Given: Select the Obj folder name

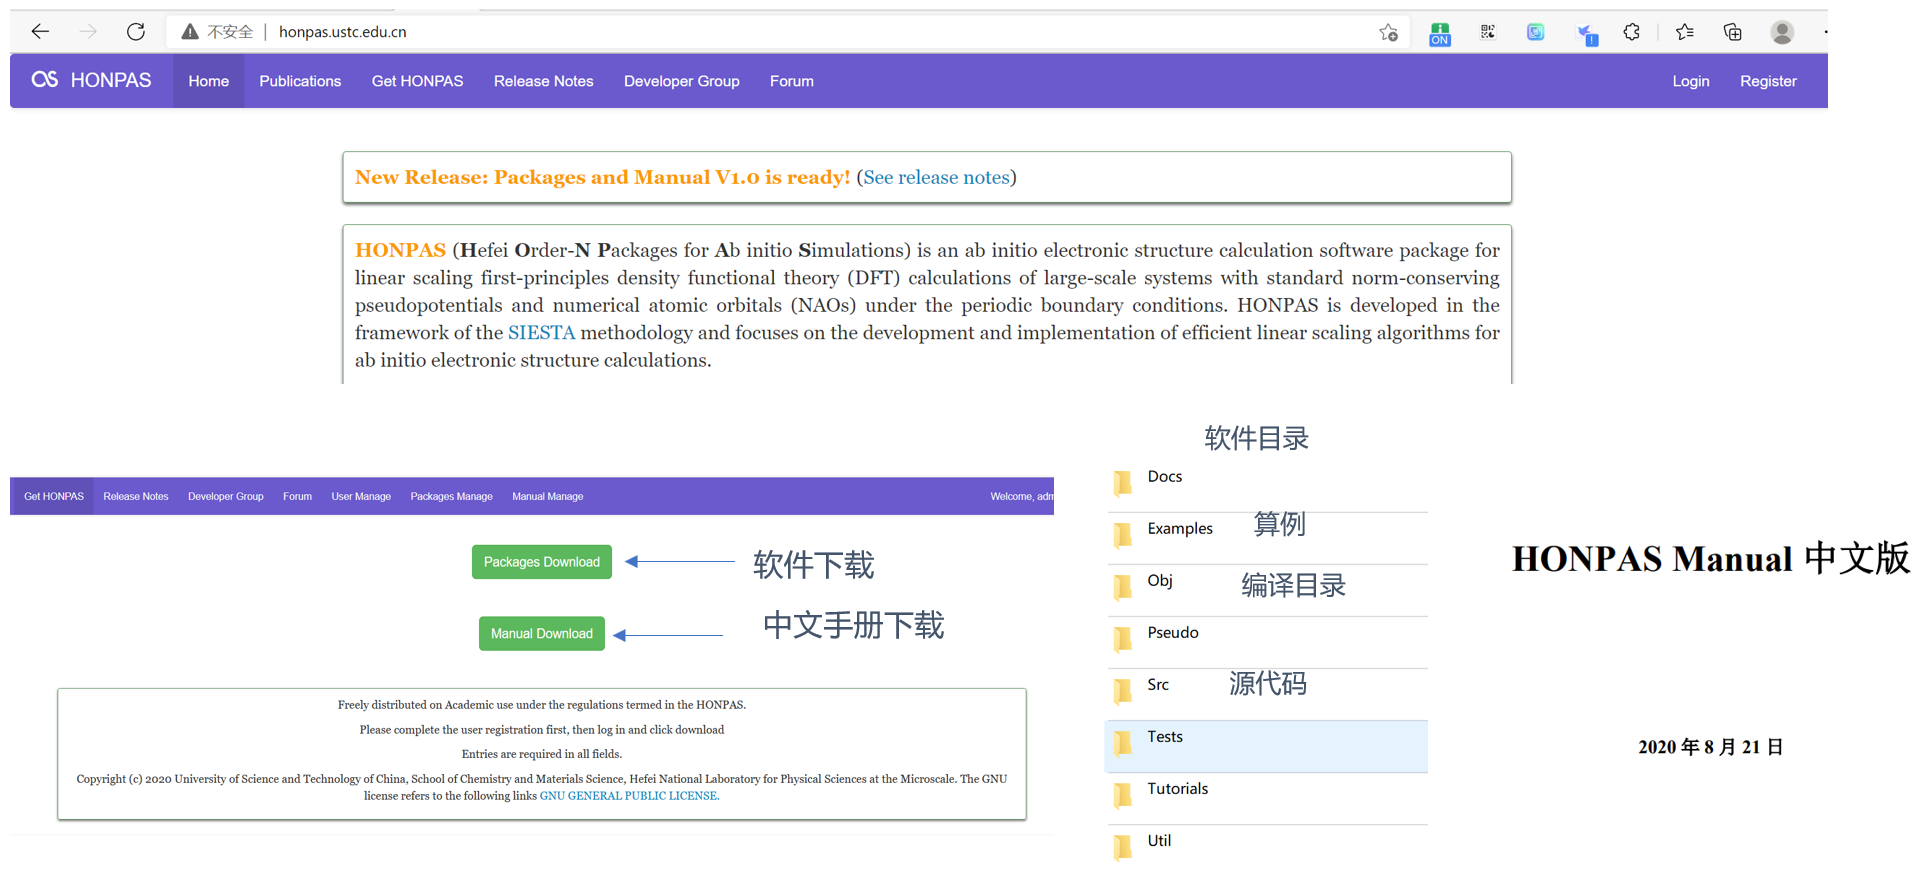Looking at the screenshot, I should pyautogui.click(x=1160, y=580).
